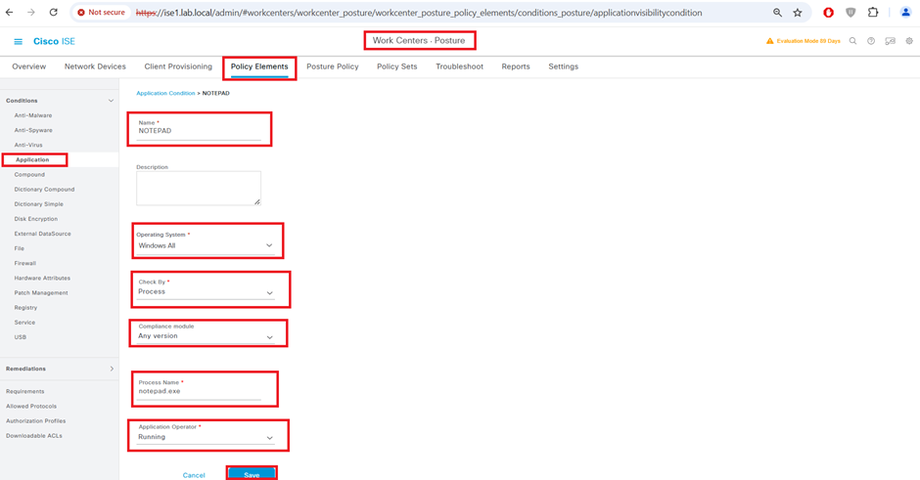
Task: Open Requirements in sidebar
Action: pyautogui.click(x=25, y=391)
